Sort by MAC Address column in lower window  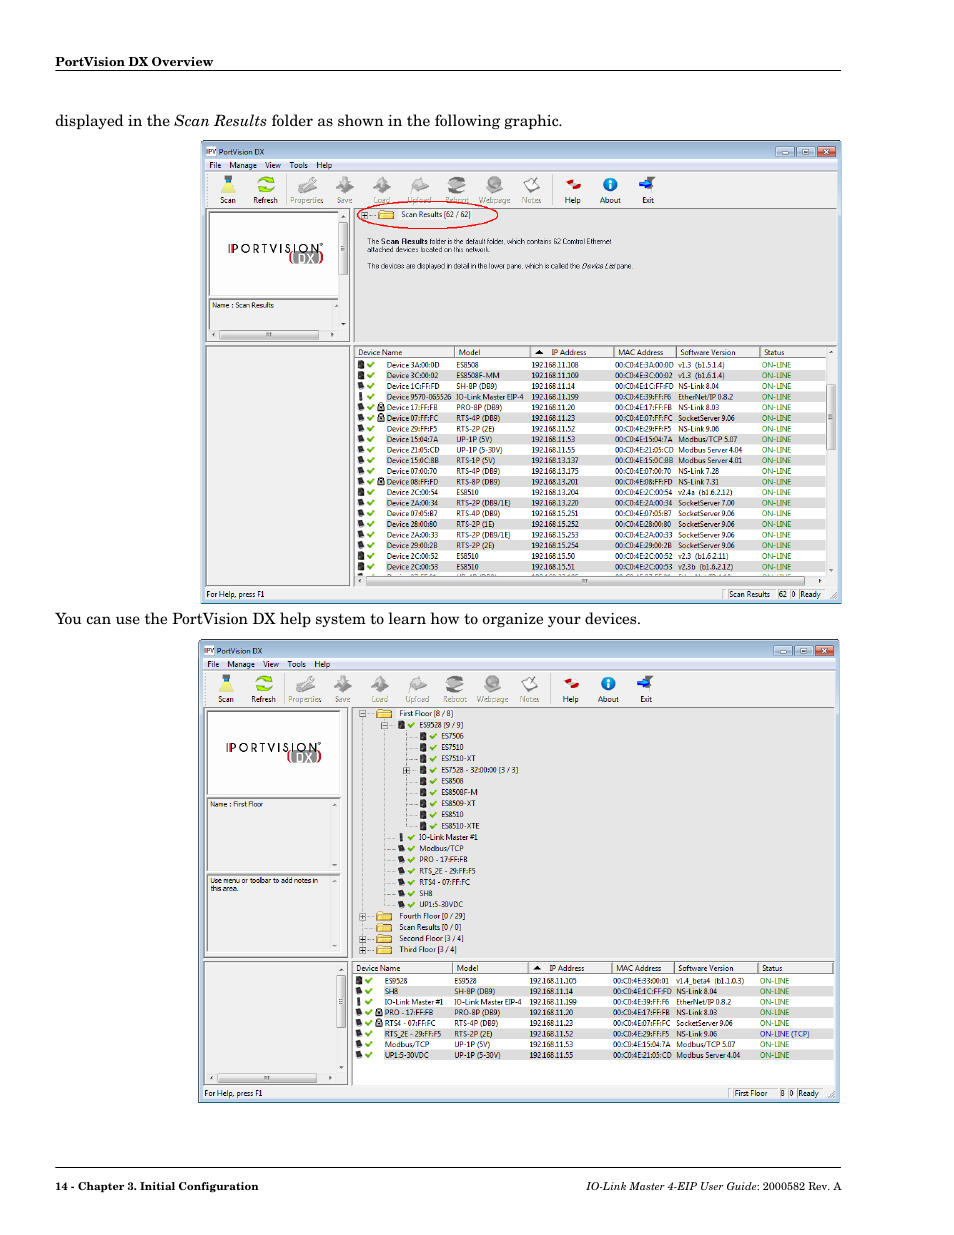643,968
